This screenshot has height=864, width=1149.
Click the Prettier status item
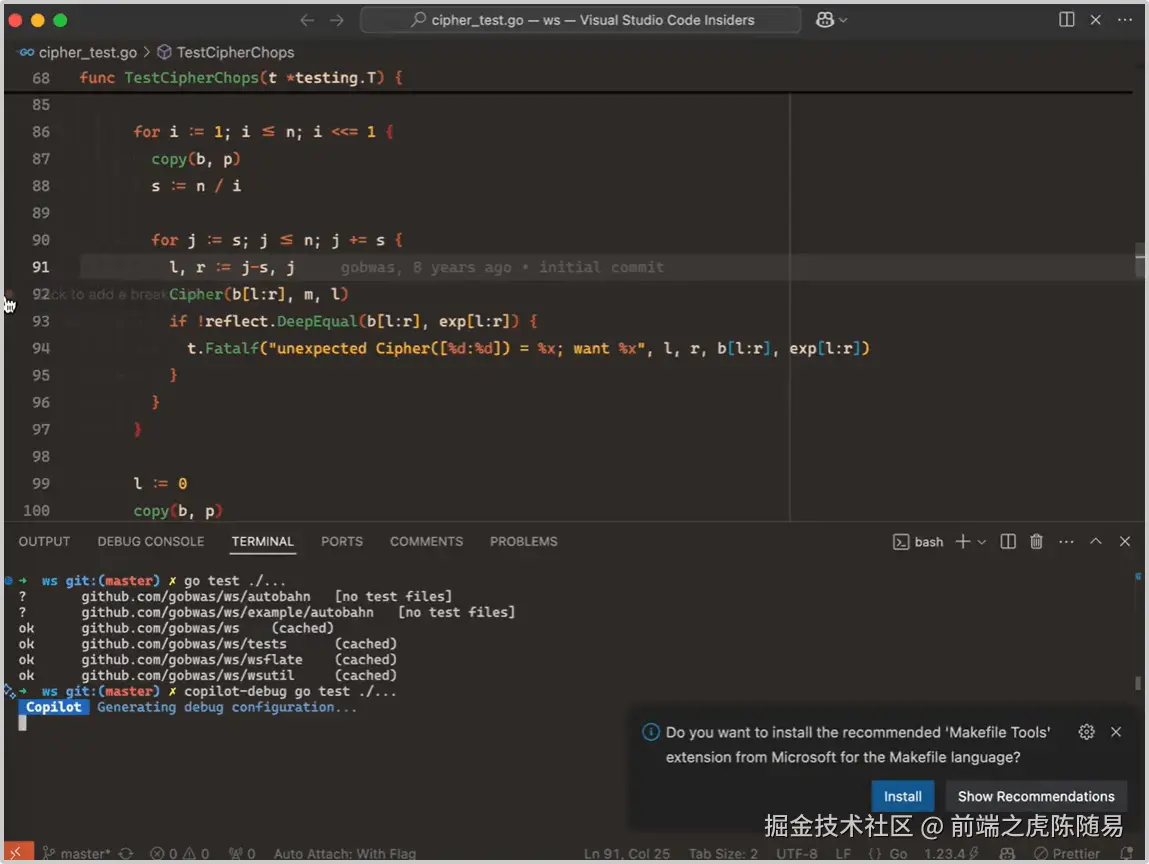1066,853
